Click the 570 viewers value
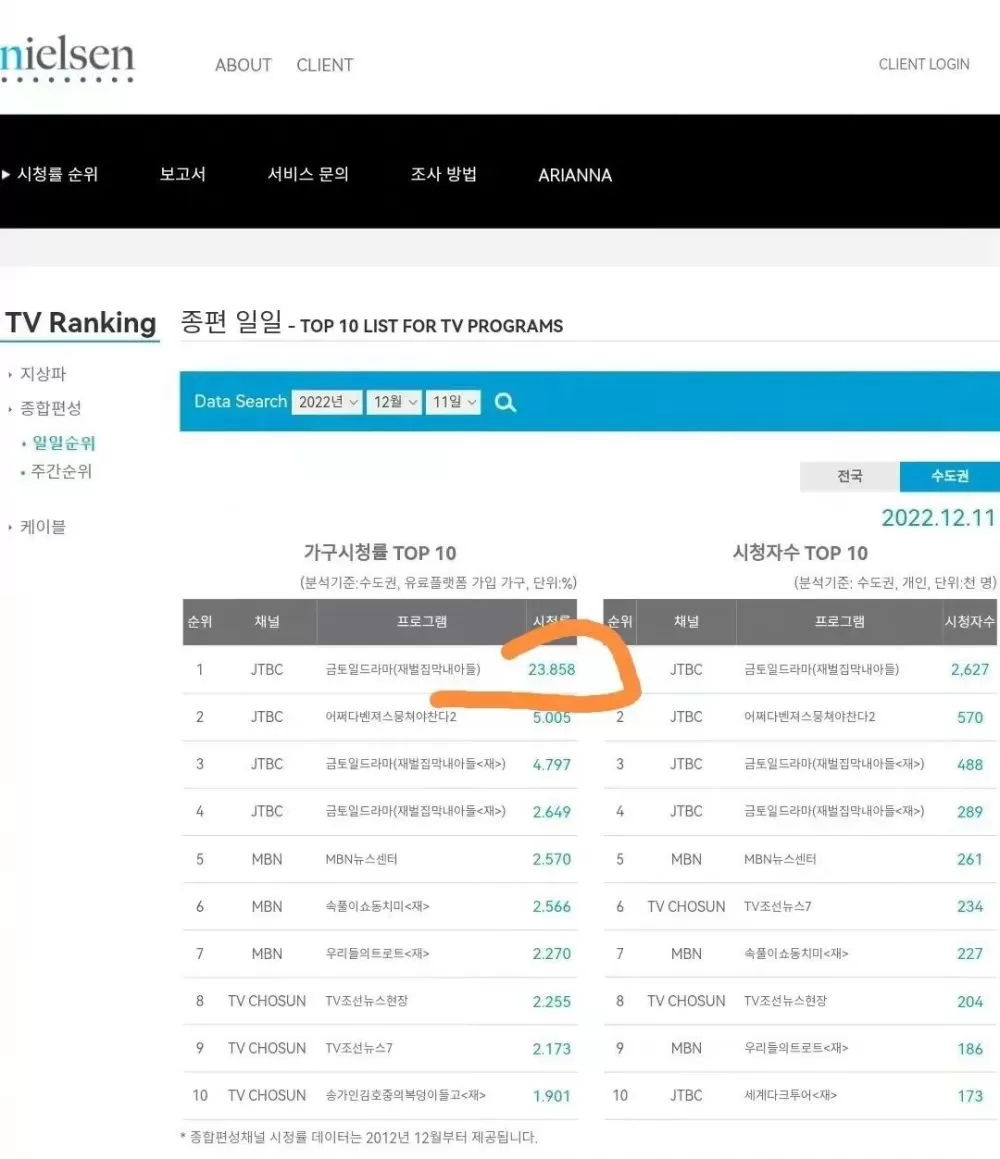The image size is (1000, 1159). point(970,718)
